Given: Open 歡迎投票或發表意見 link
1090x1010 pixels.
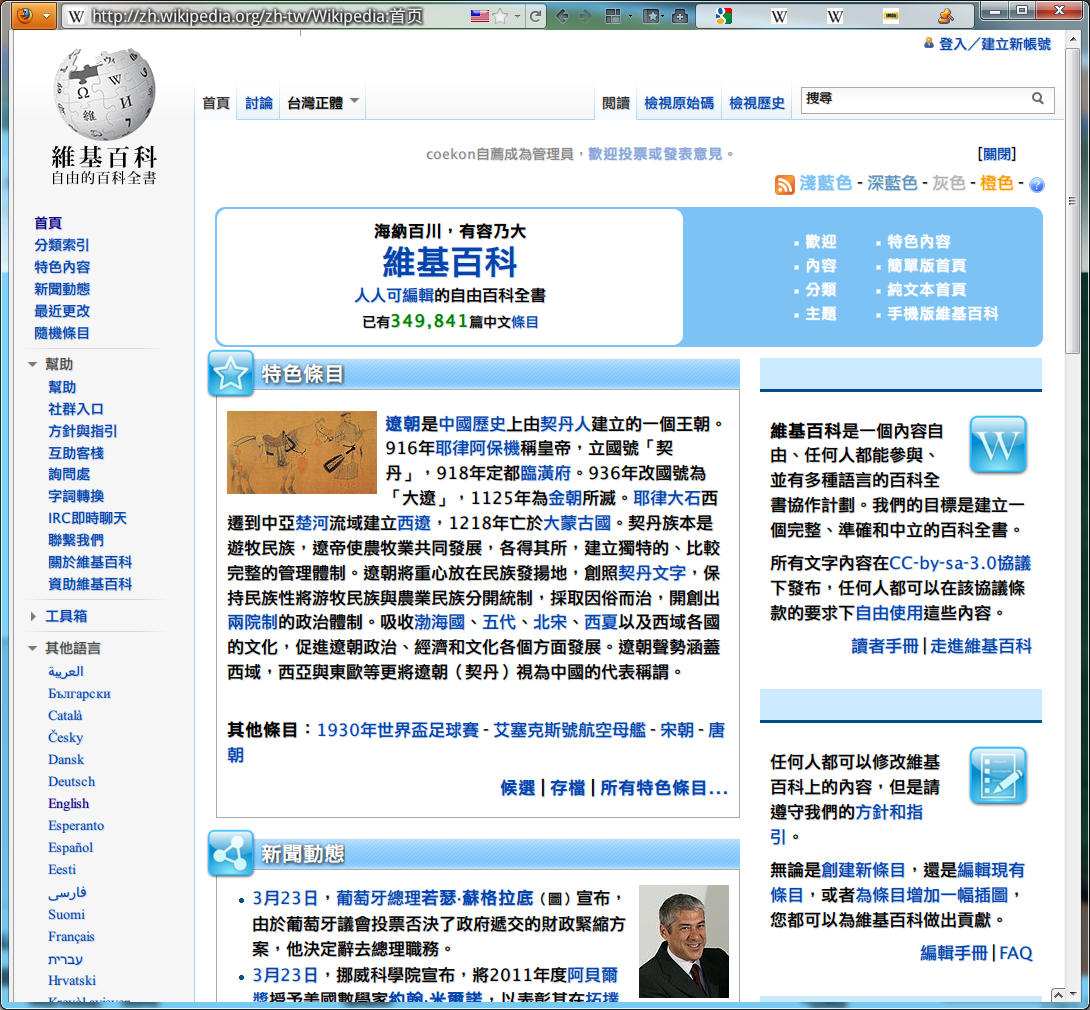Looking at the screenshot, I should [656, 154].
